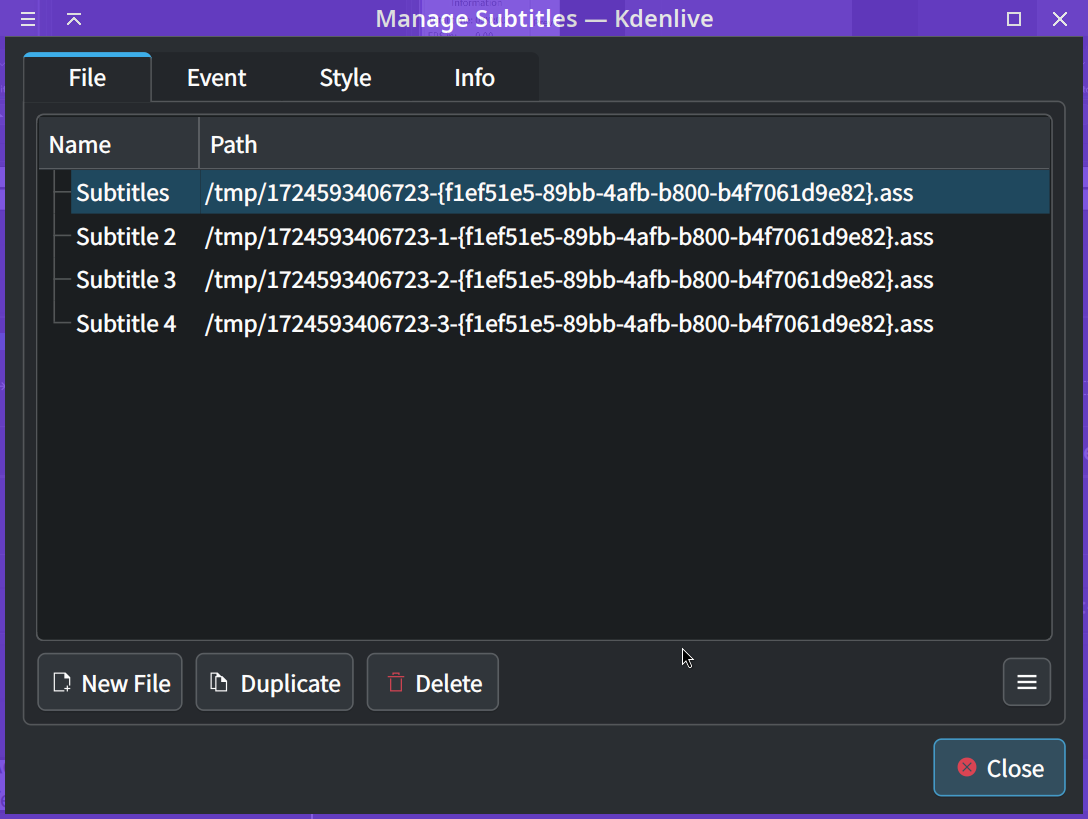This screenshot has width=1088, height=819.
Task: Select the File tab
Action: 87,78
